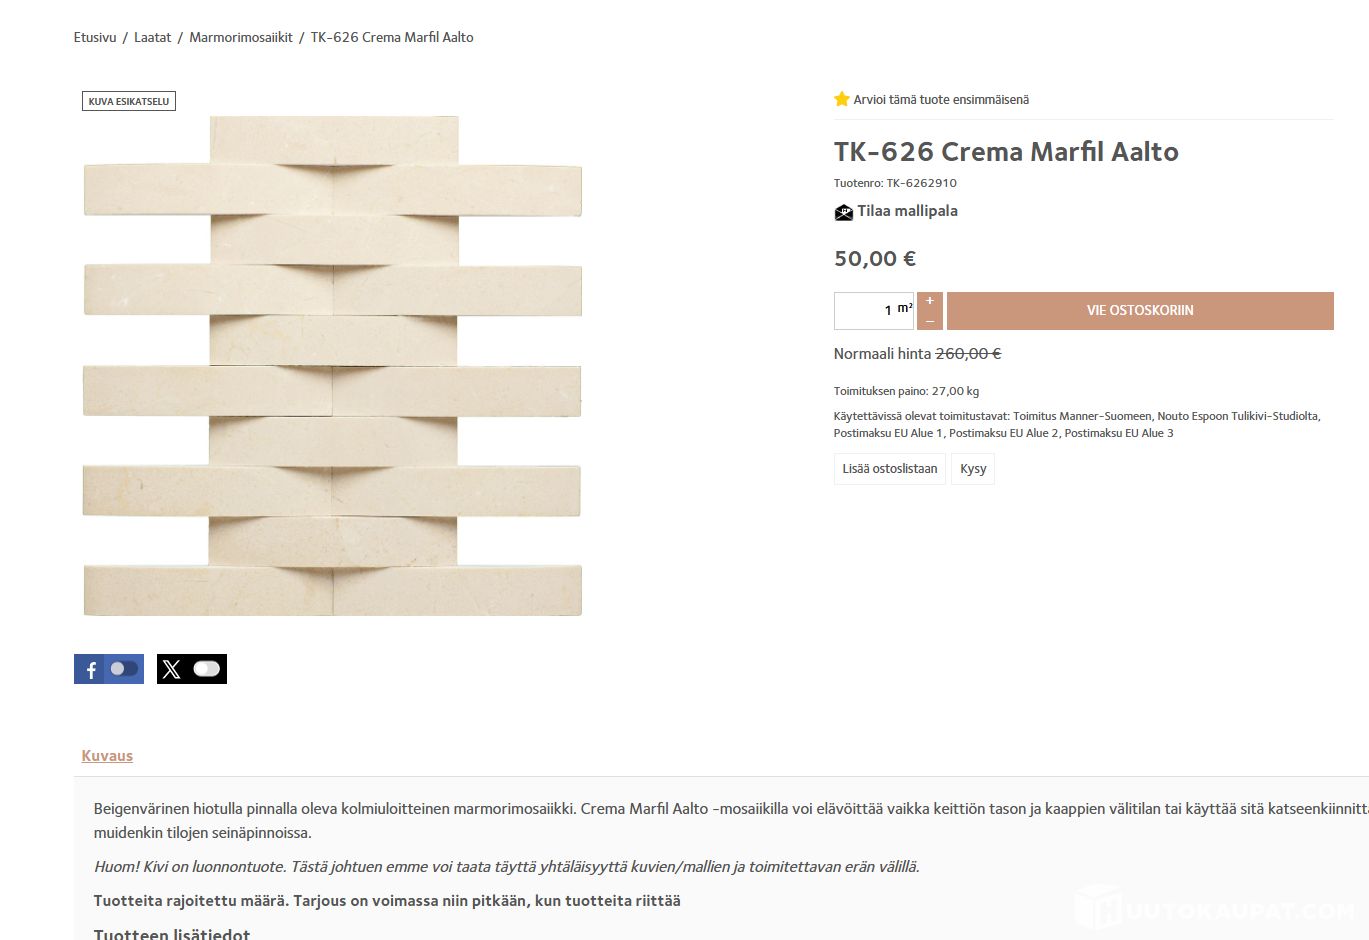Toggle the X sharing switch
Viewport: 1369px width, 940px height.
point(206,668)
